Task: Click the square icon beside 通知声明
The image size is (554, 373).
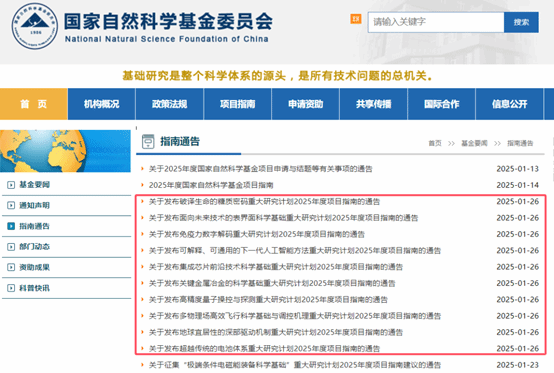Action: click(11, 205)
